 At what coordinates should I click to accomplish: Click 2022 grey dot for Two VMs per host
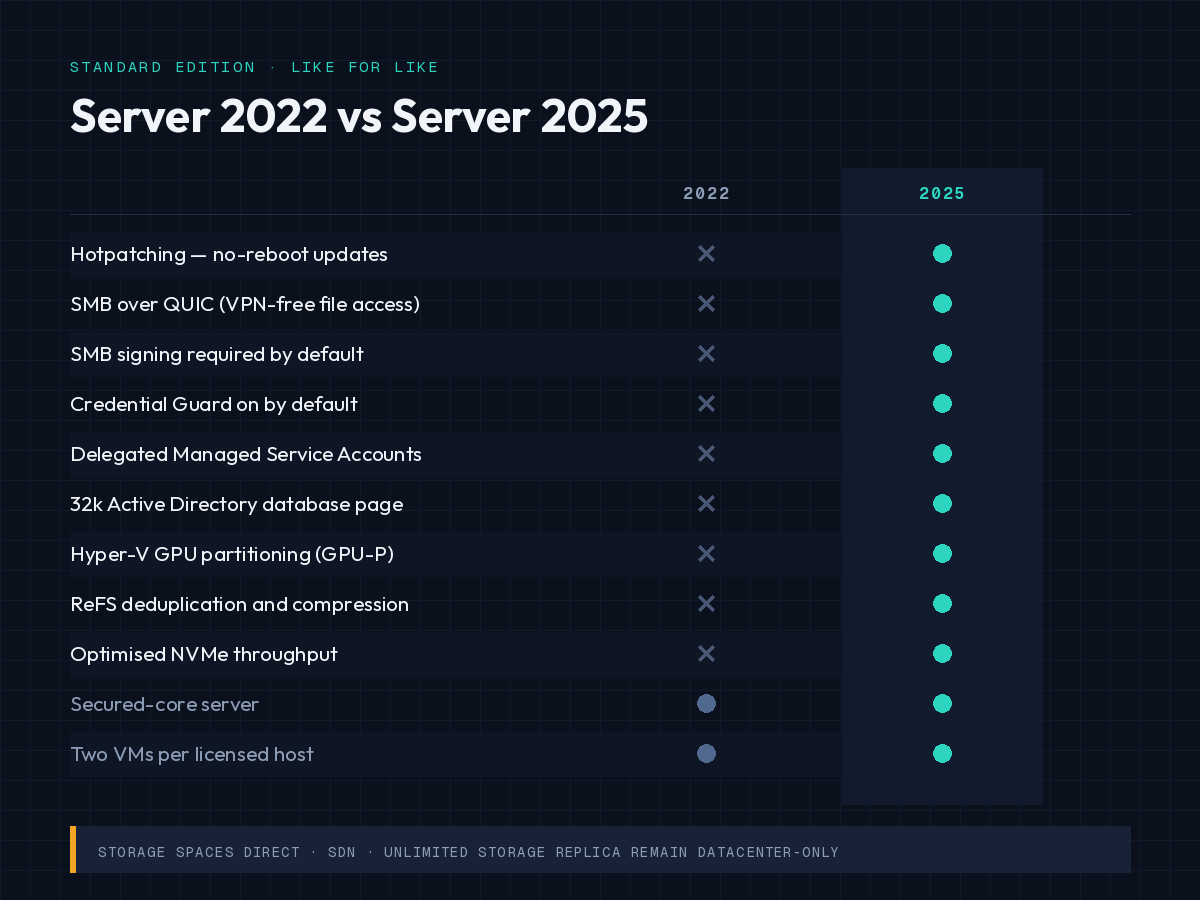(706, 754)
